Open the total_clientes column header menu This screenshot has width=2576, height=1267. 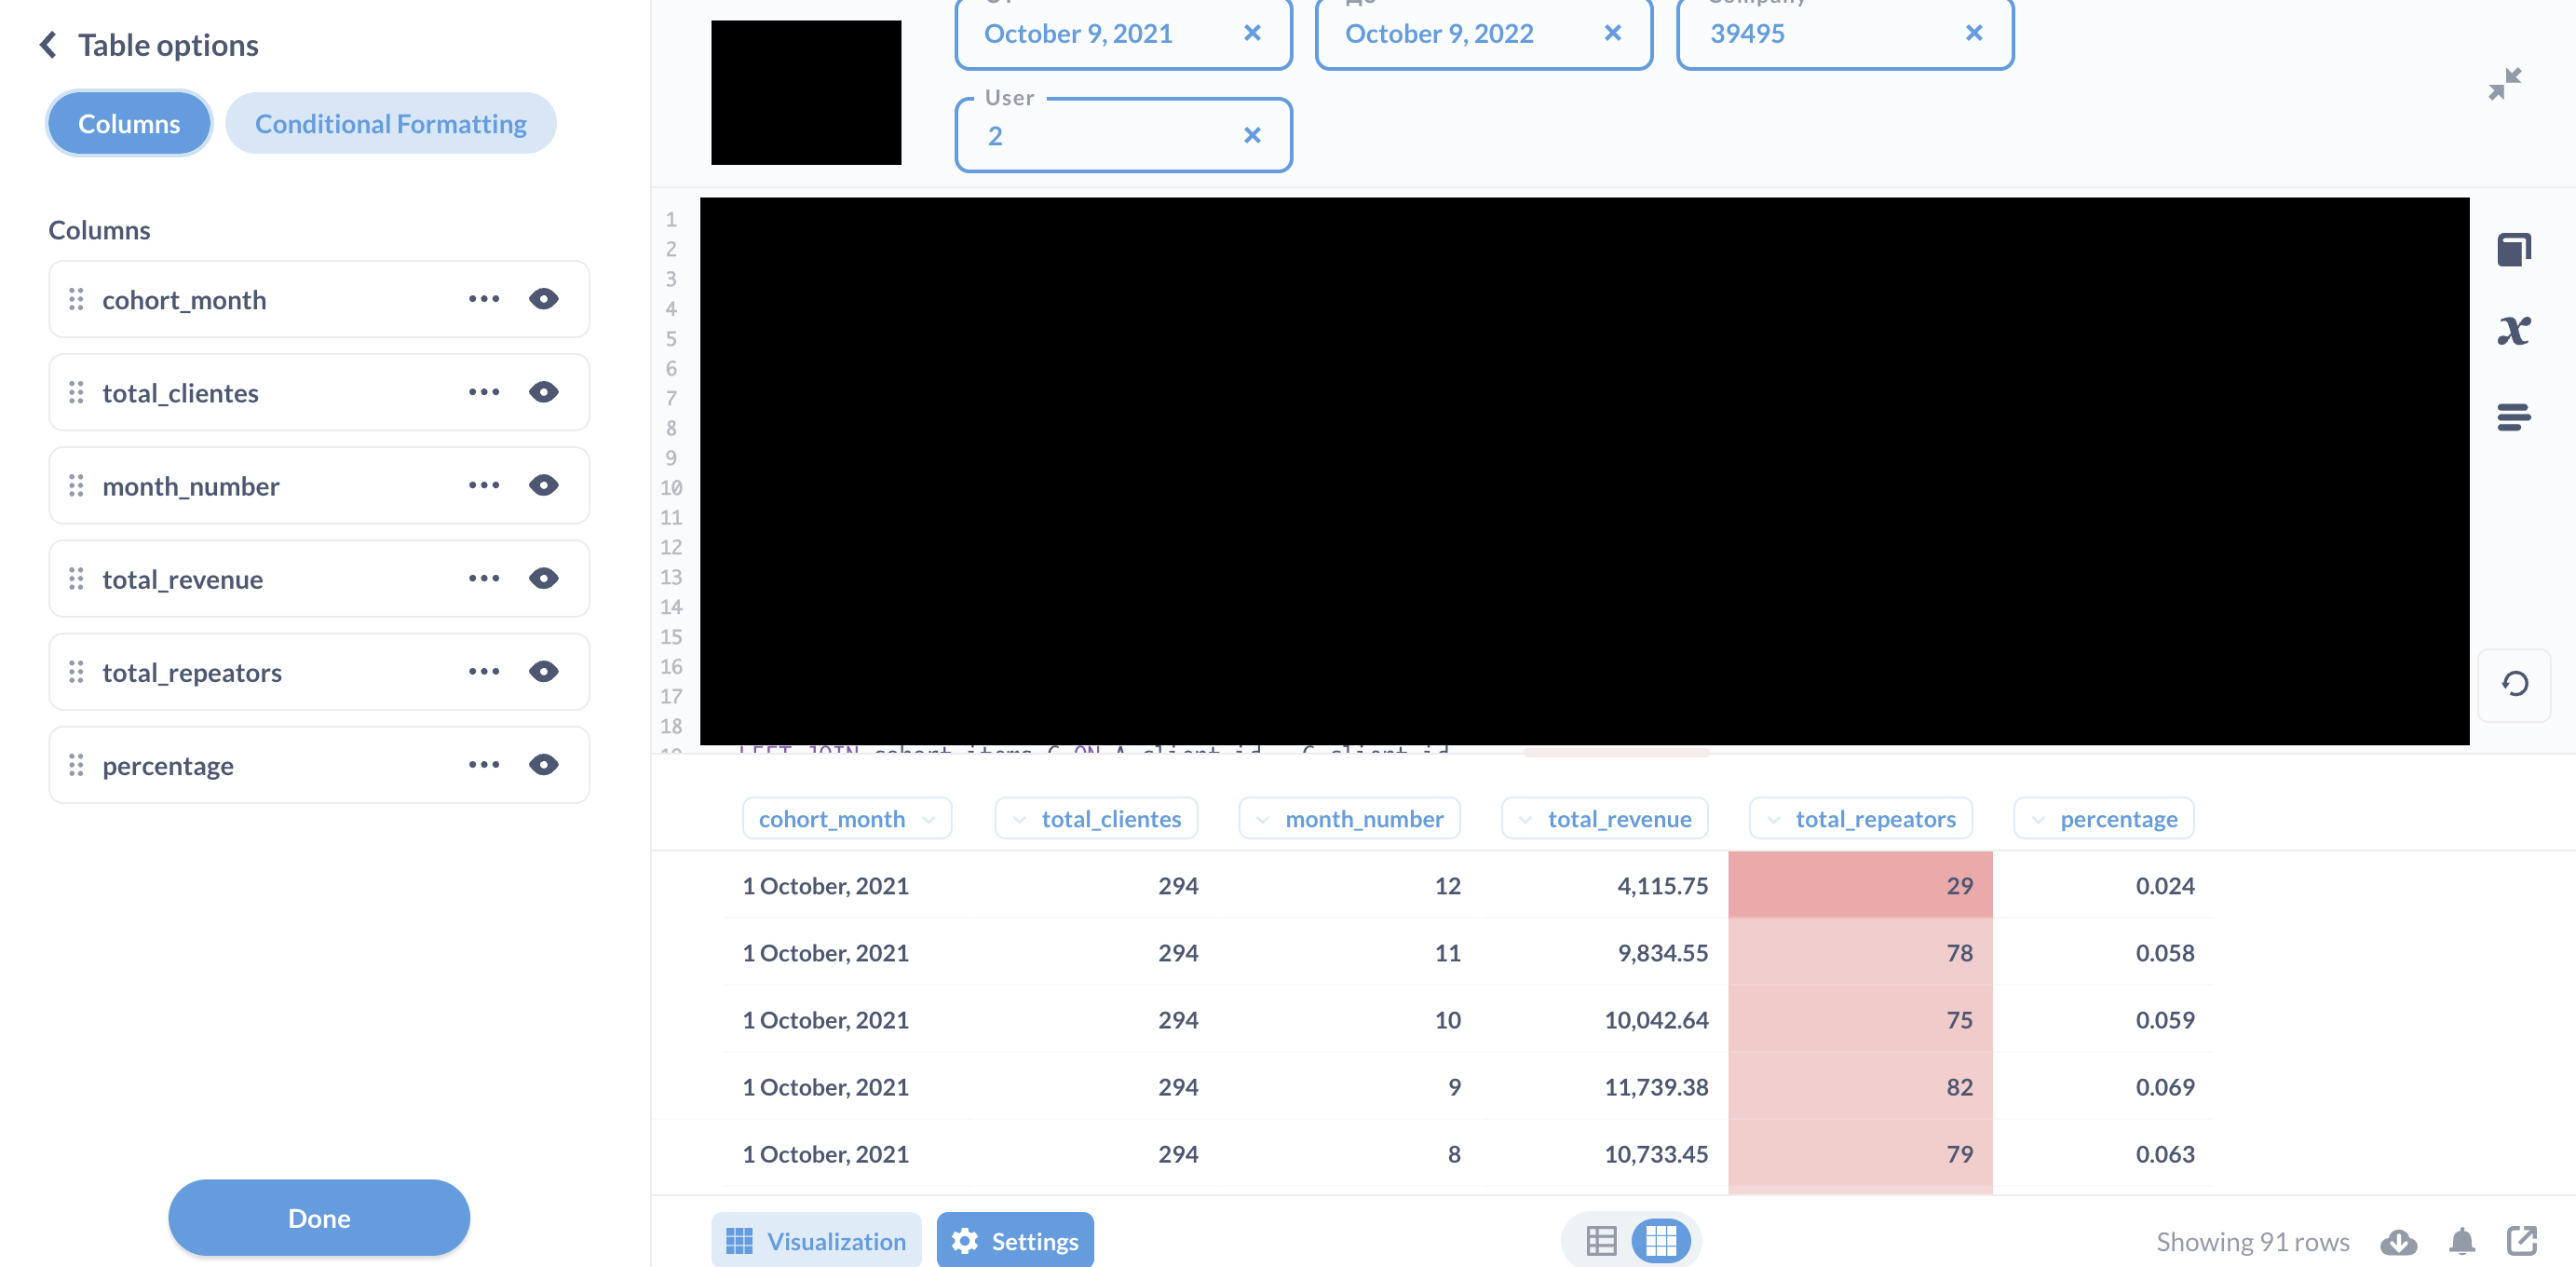click(x=1019, y=818)
